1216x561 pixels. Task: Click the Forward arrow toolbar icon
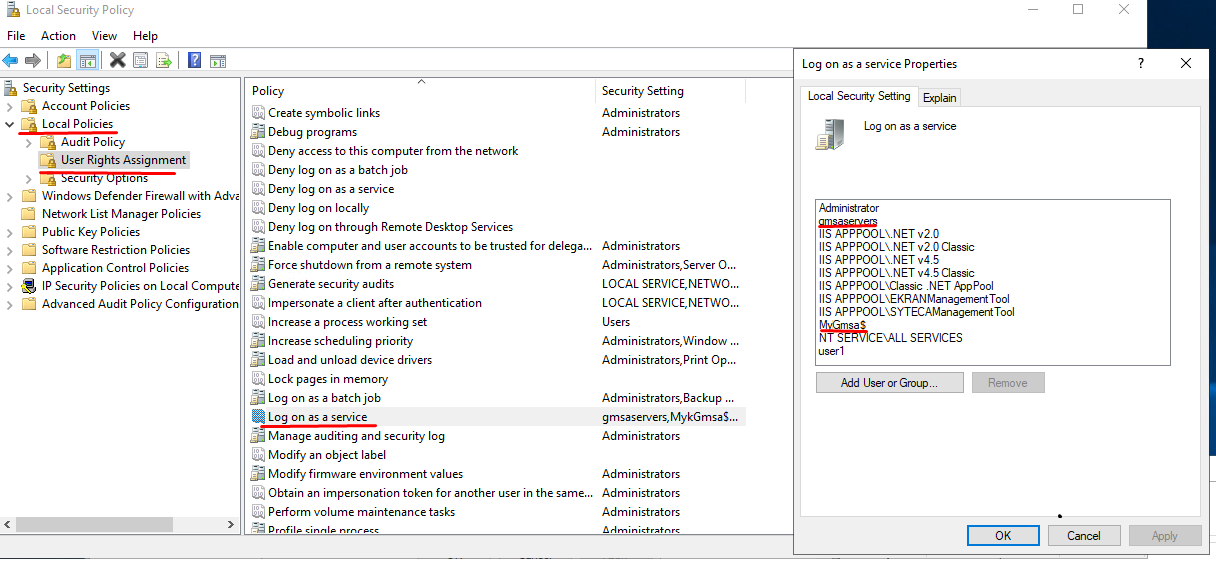[33, 60]
